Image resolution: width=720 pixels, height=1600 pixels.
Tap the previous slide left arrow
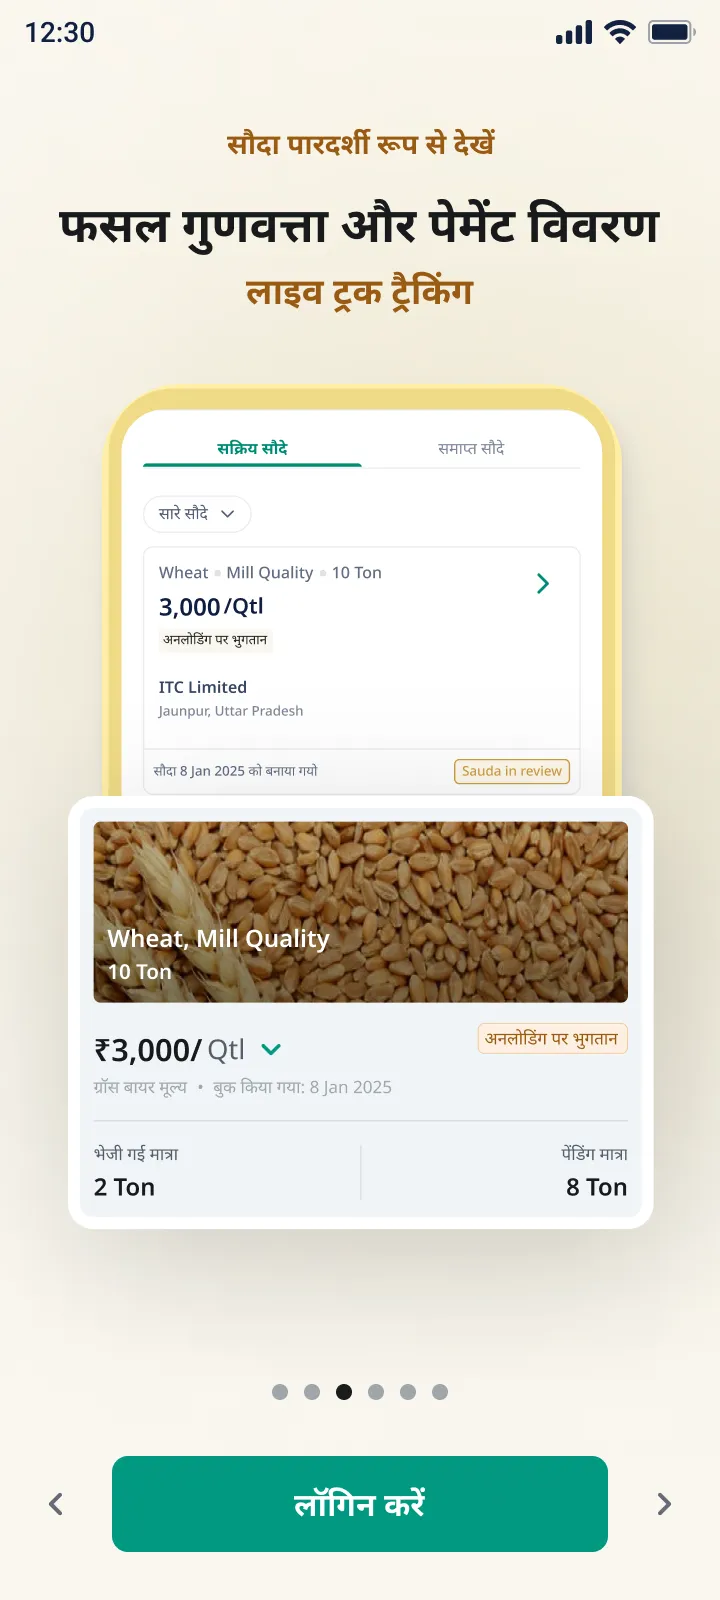(x=56, y=1504)
